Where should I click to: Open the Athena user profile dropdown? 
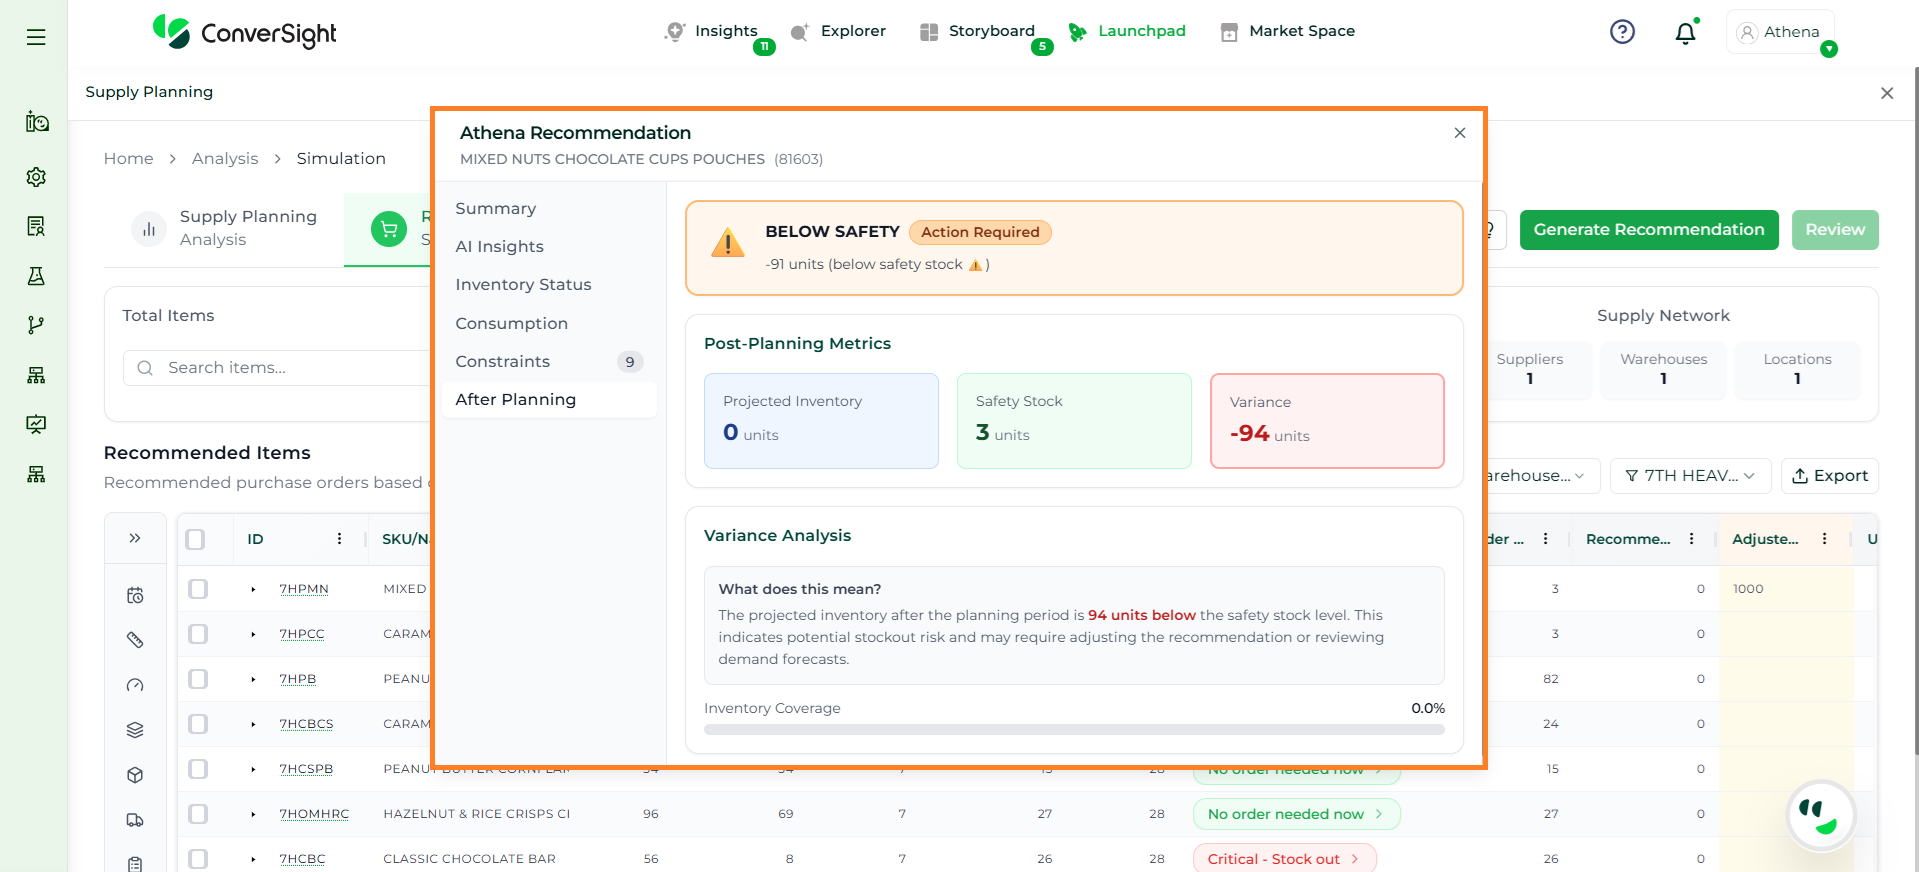[x=1780, y=32]
